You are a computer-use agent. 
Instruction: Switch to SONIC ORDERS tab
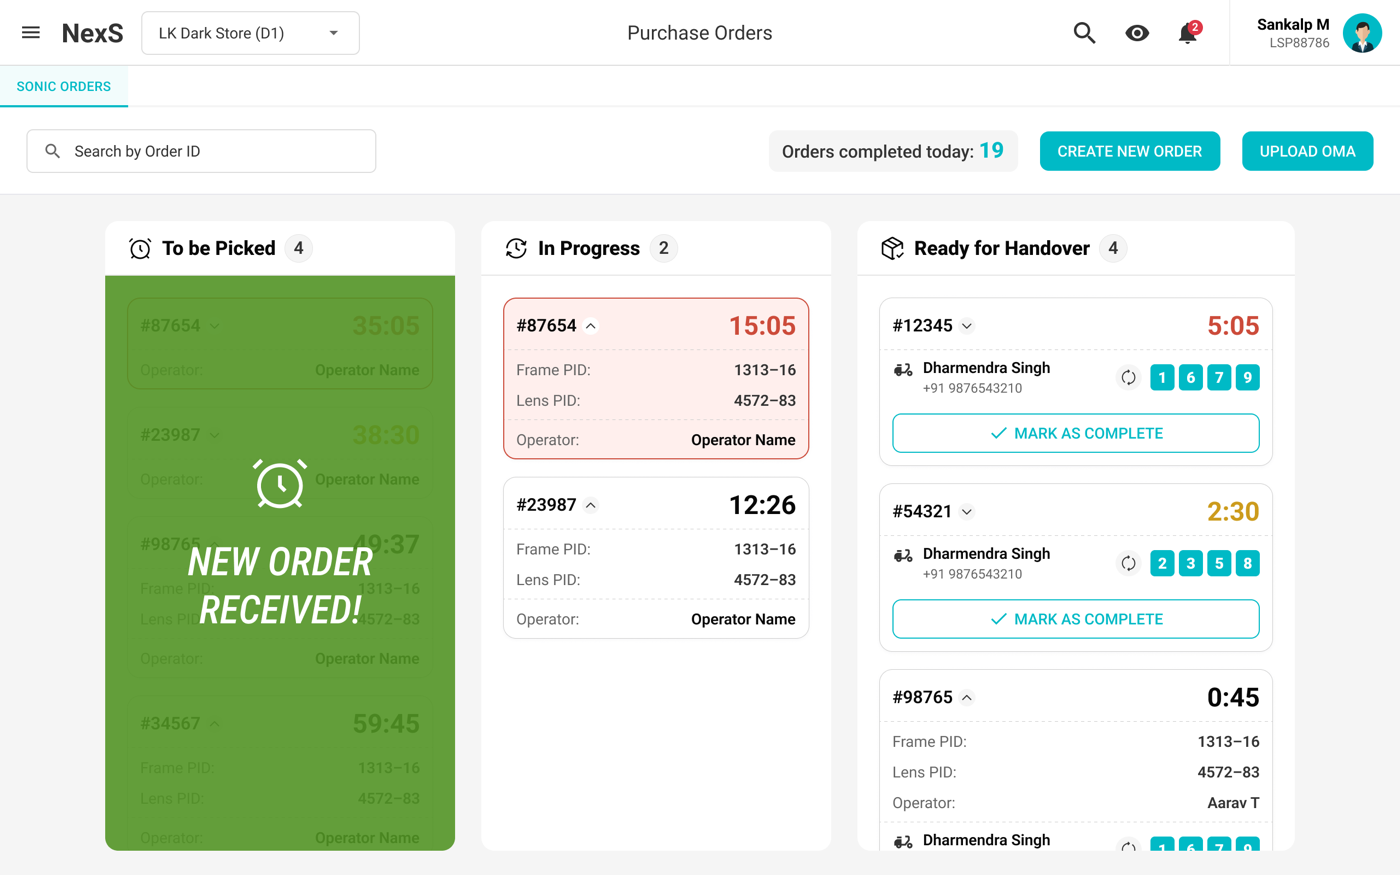click(x=64, y=87)
